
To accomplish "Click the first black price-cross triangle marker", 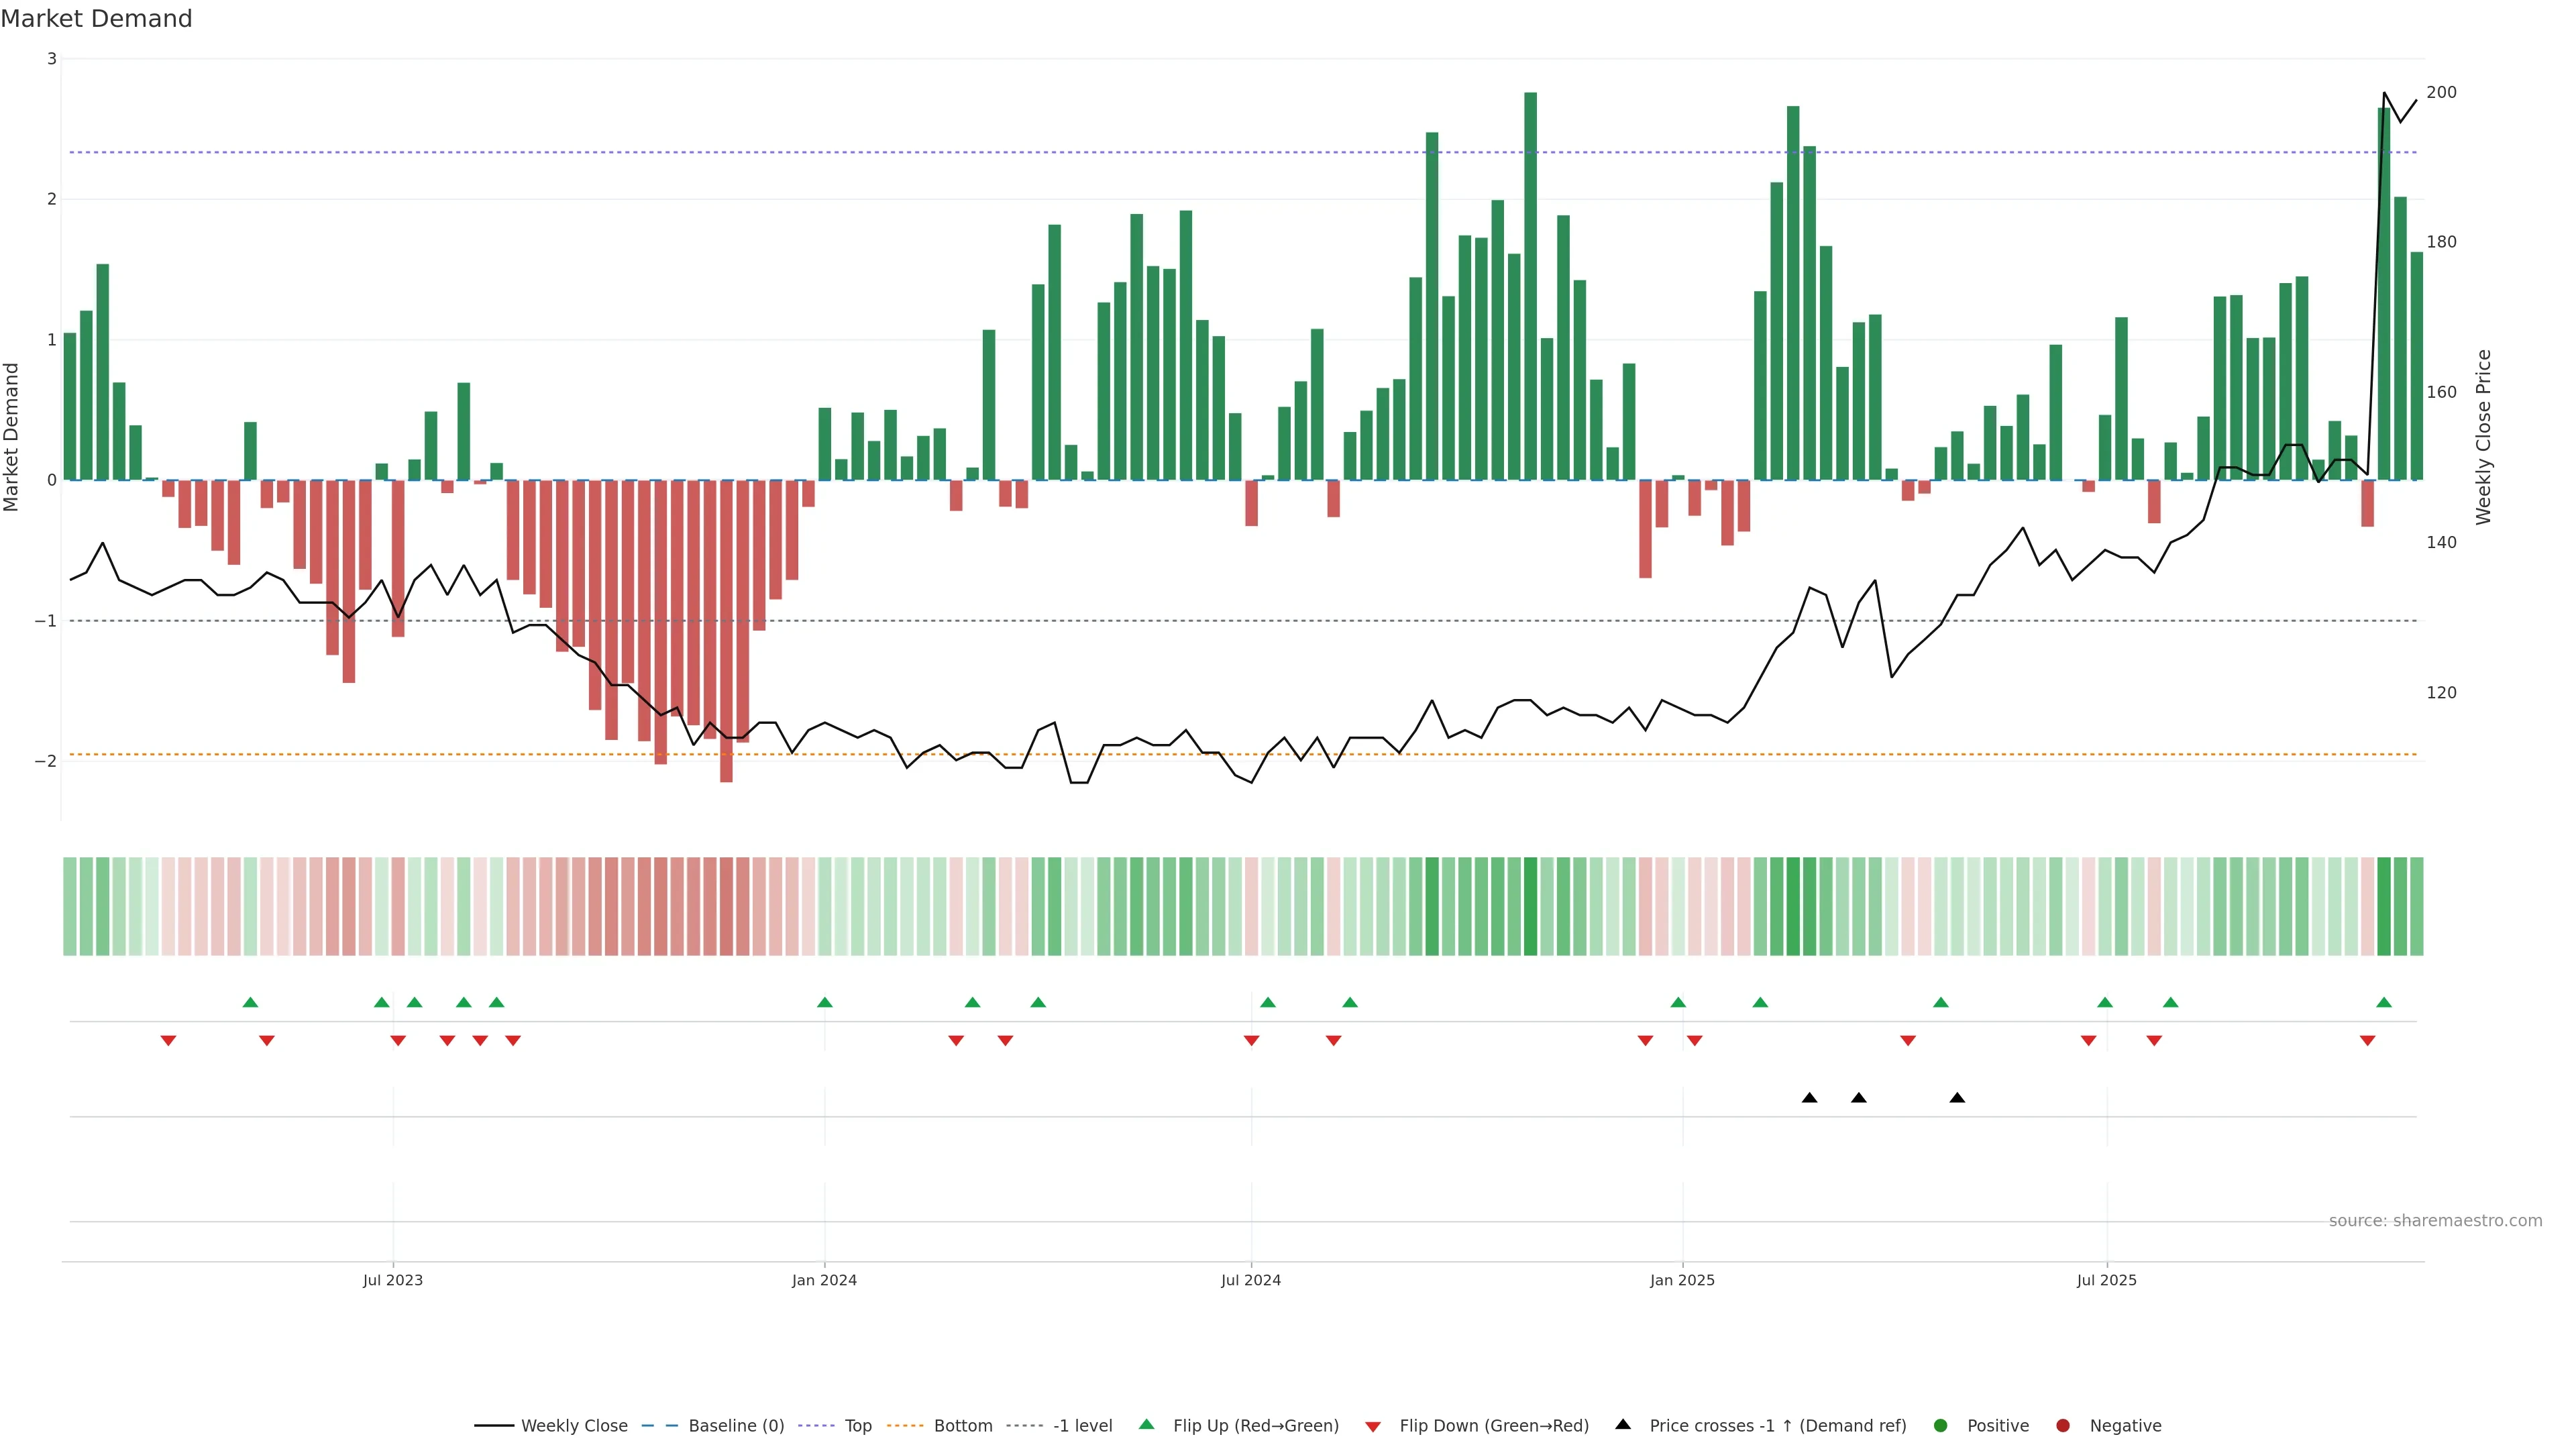I will (1809, 1098).
